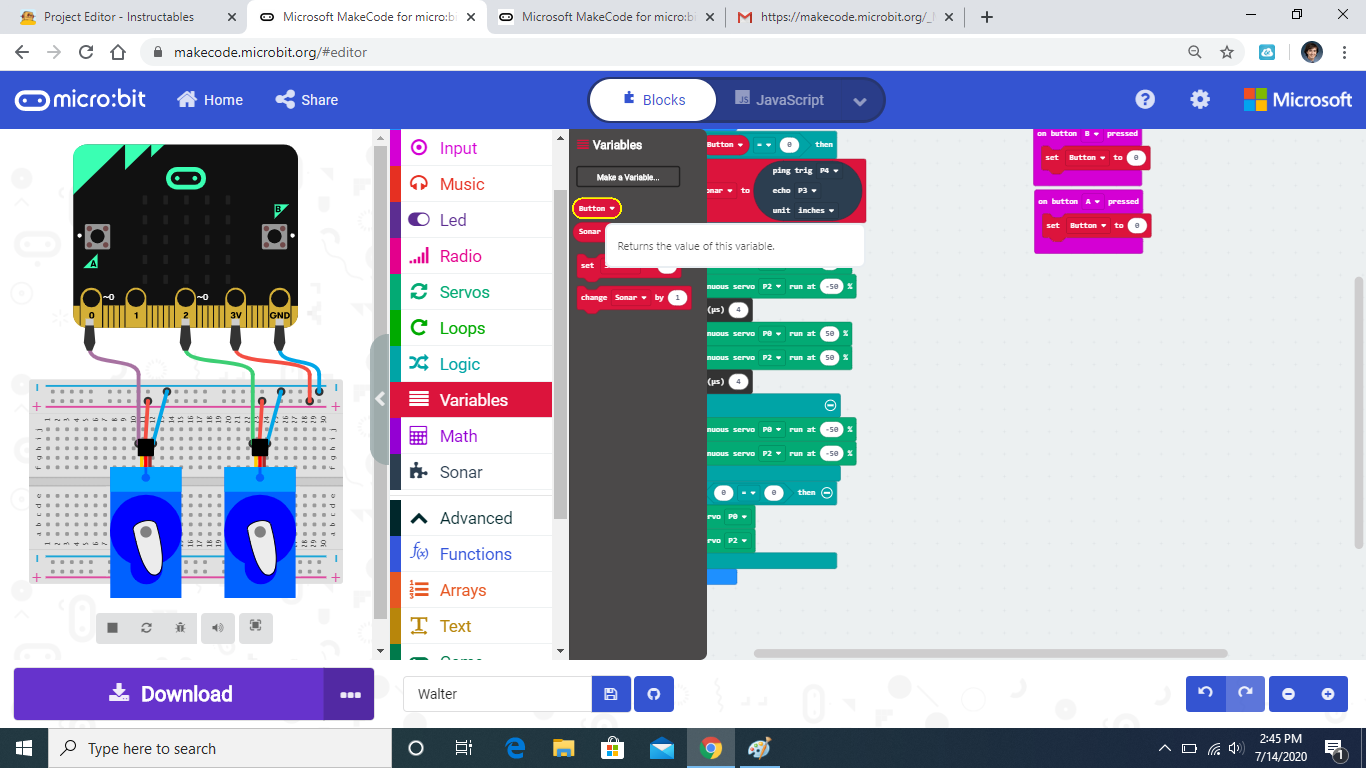Open the Windows Start menu
The width and height of the screenshot is (1366, 768).
click(x=24, y=748)
